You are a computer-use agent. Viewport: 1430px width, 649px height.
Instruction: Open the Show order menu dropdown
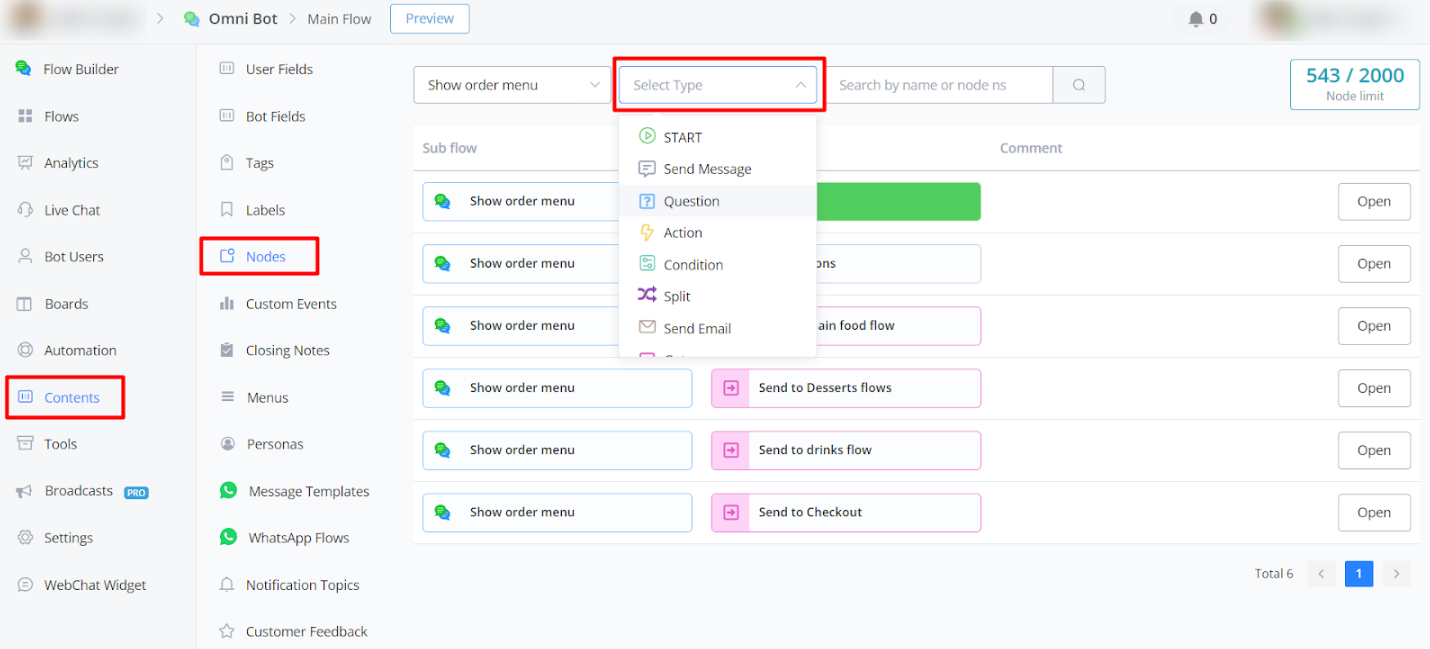click(x=510, y=85)
